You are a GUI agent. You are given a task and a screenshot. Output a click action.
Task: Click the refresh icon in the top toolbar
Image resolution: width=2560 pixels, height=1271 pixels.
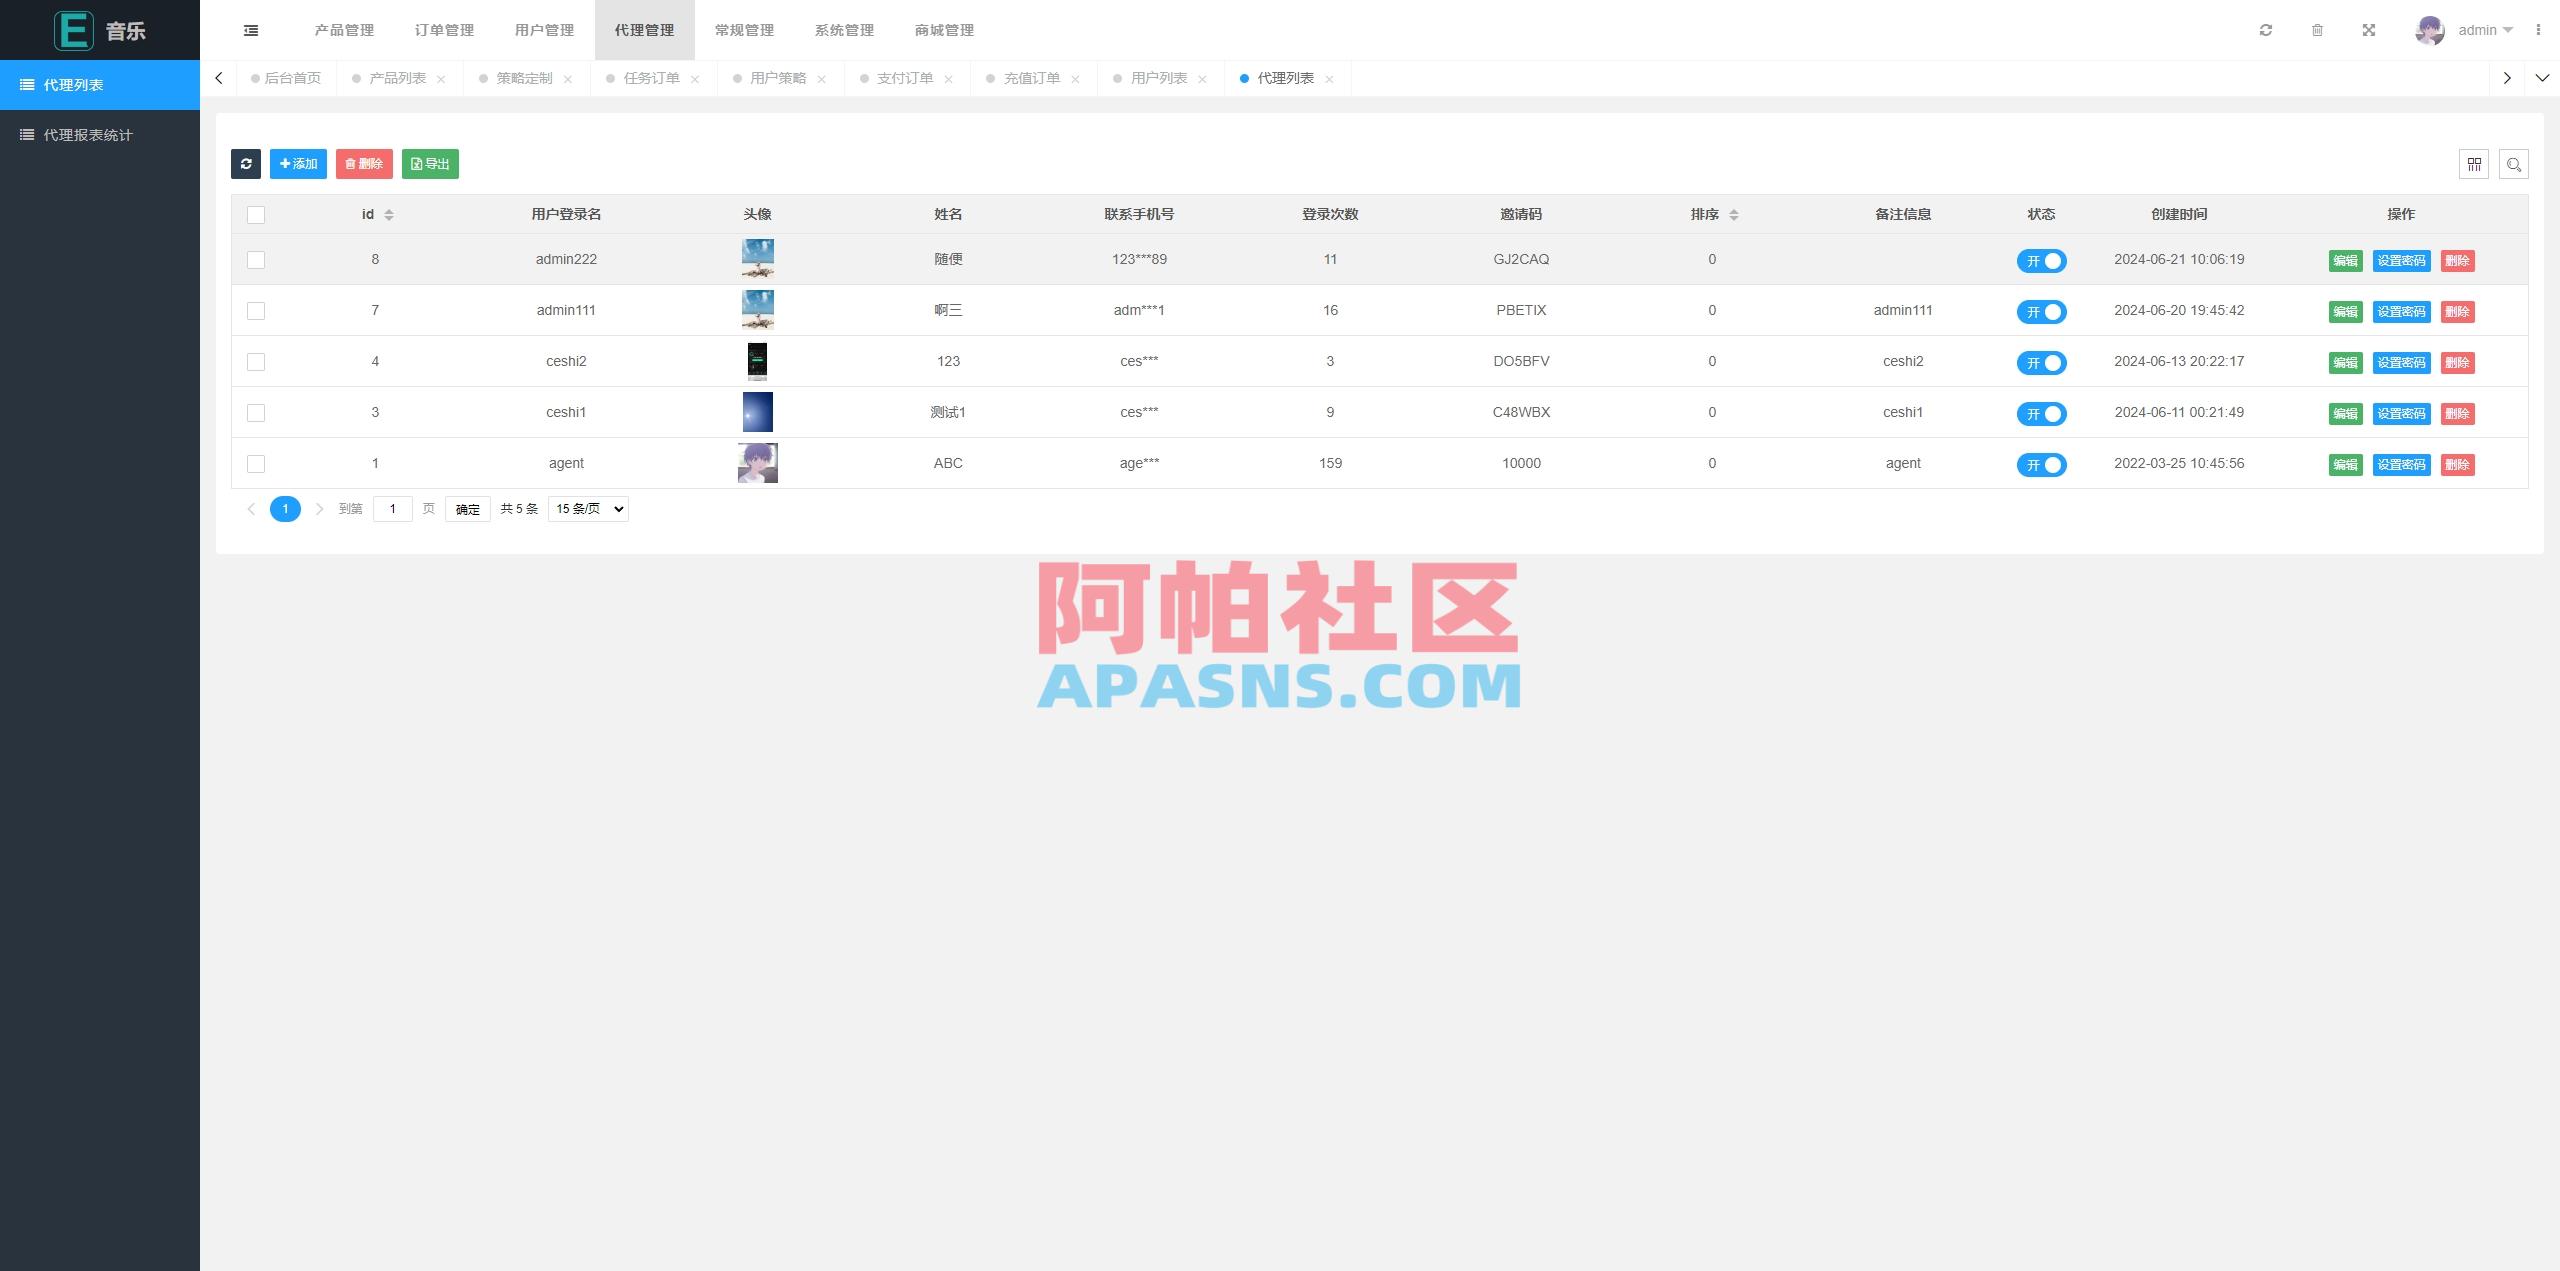(2267, 30)
